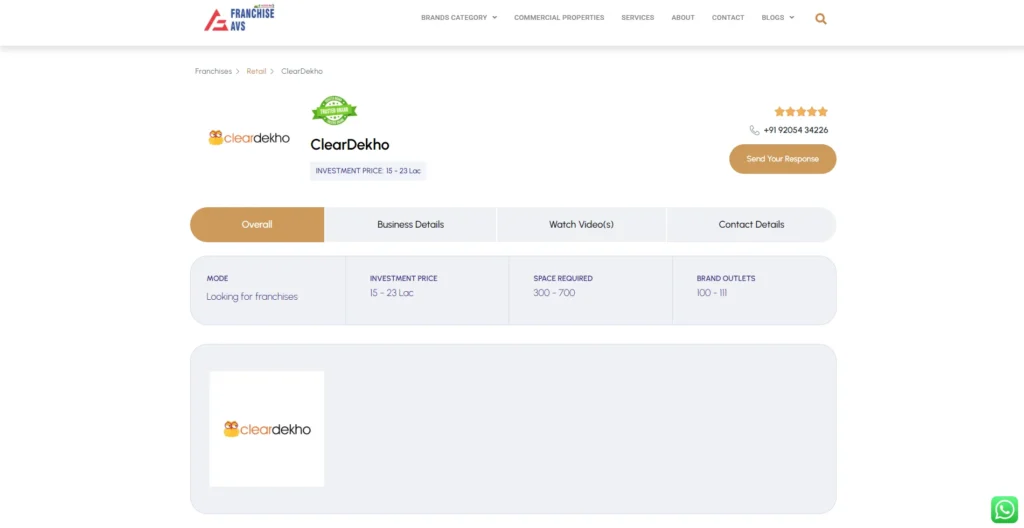Image resolution: width=1024 pixels, height=528 pixels.
Task: Click the five-star rating
Action: pos(801,112)
